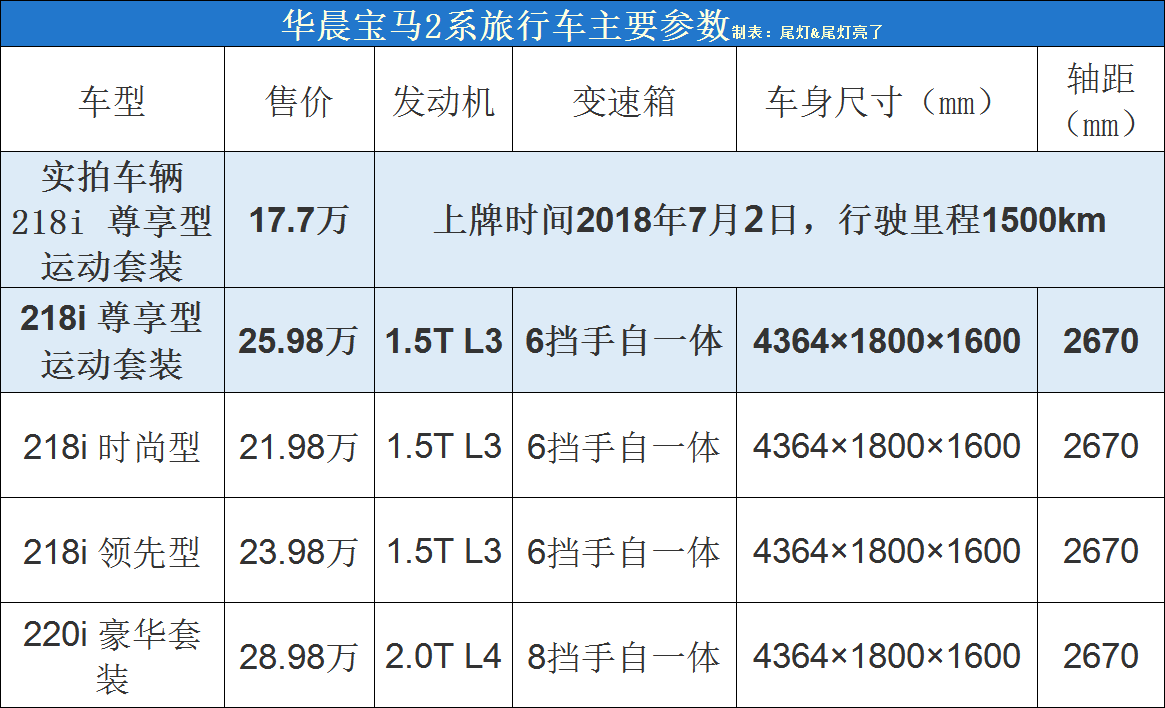Click the 制表：尾灯&尾灯亮了 credit text
The width and height of the screenshot is (1165, 708).
[808, 32]
